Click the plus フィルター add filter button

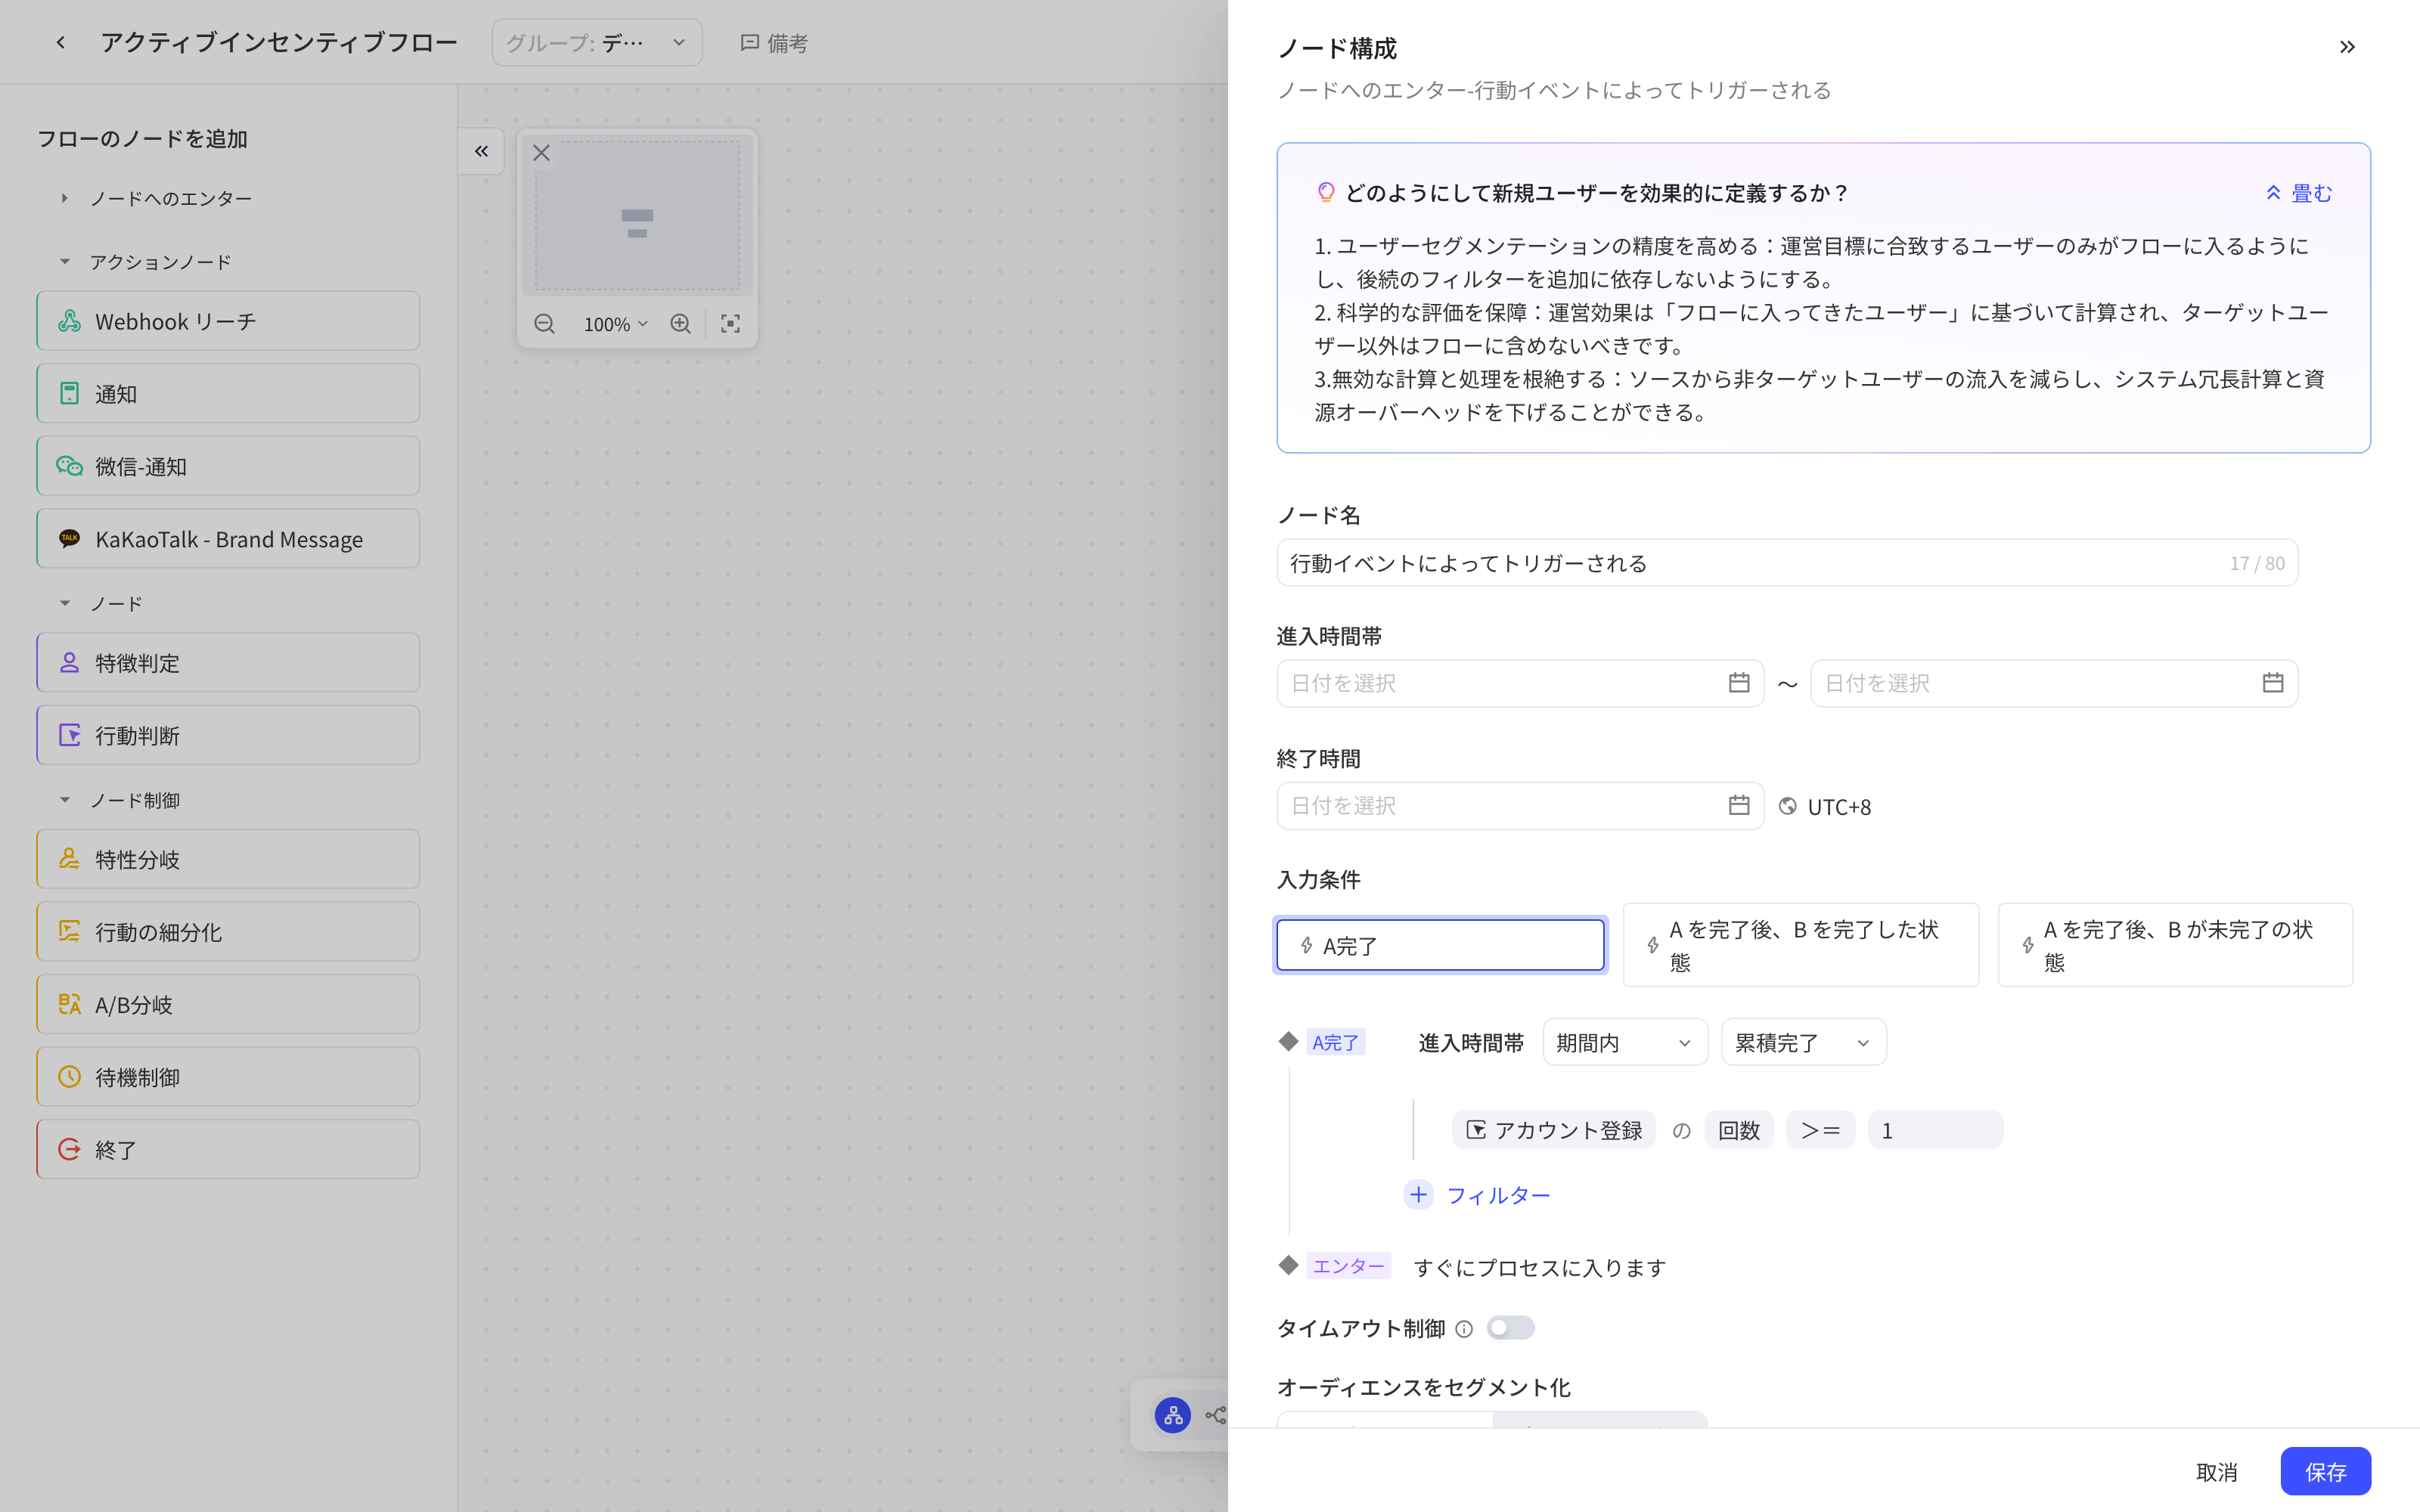1478,1195
